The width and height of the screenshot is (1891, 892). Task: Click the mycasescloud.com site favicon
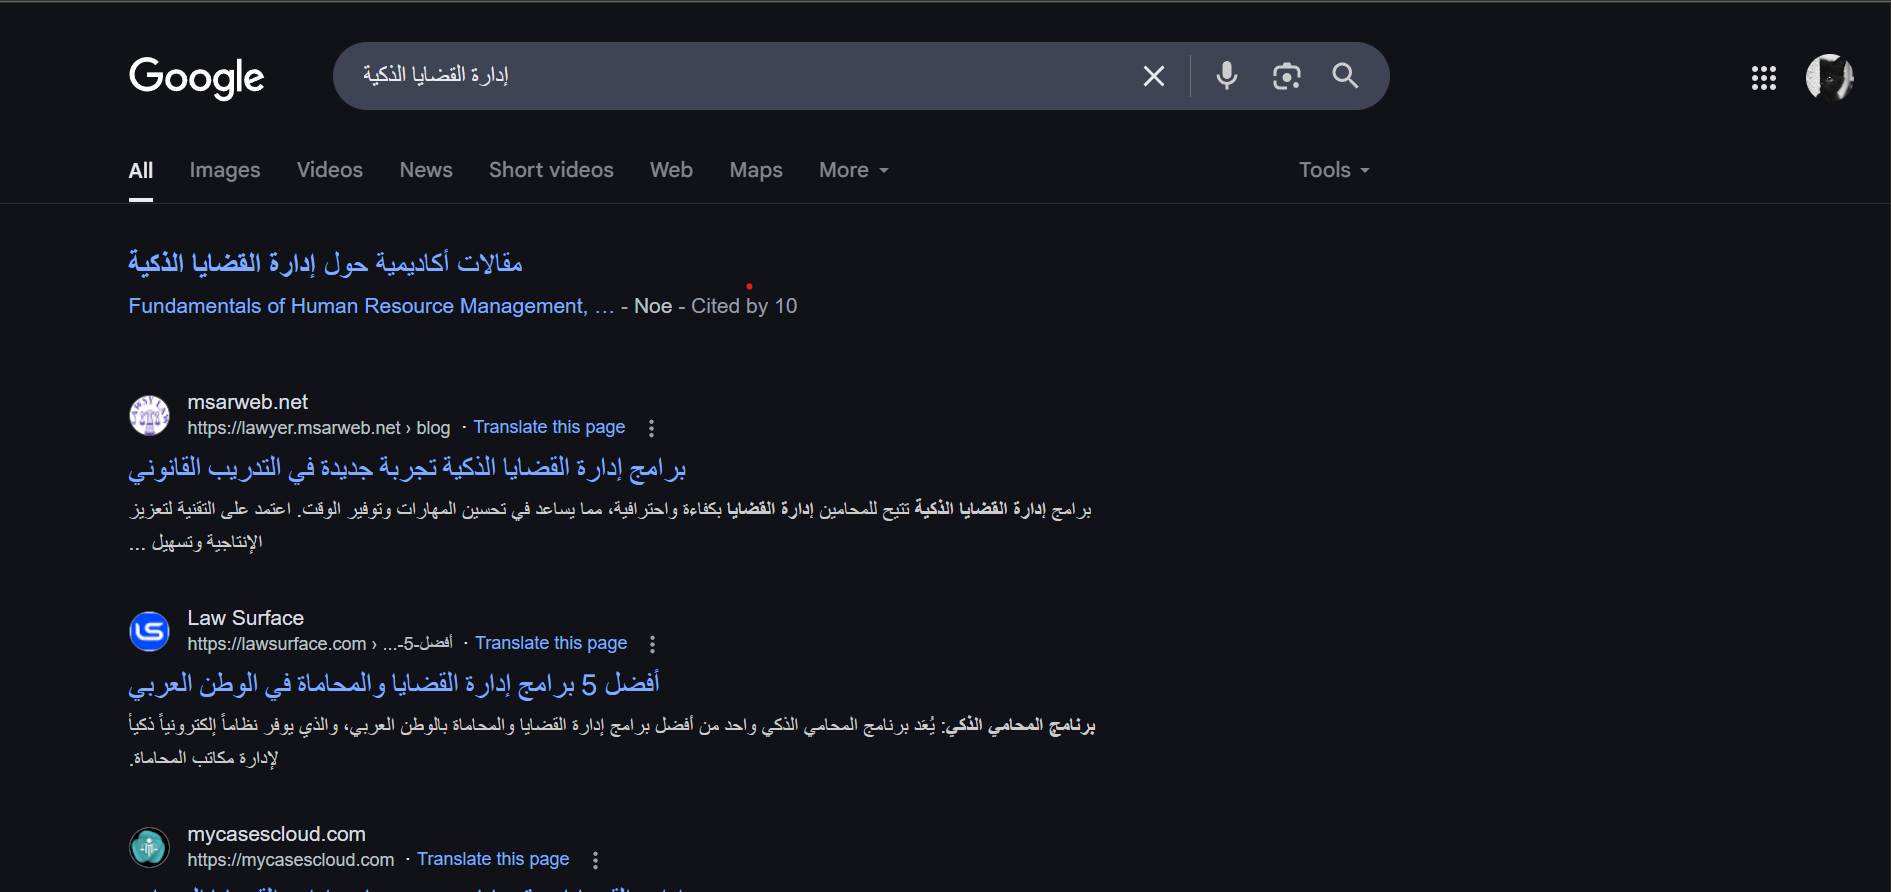click(x=150, y=847)
